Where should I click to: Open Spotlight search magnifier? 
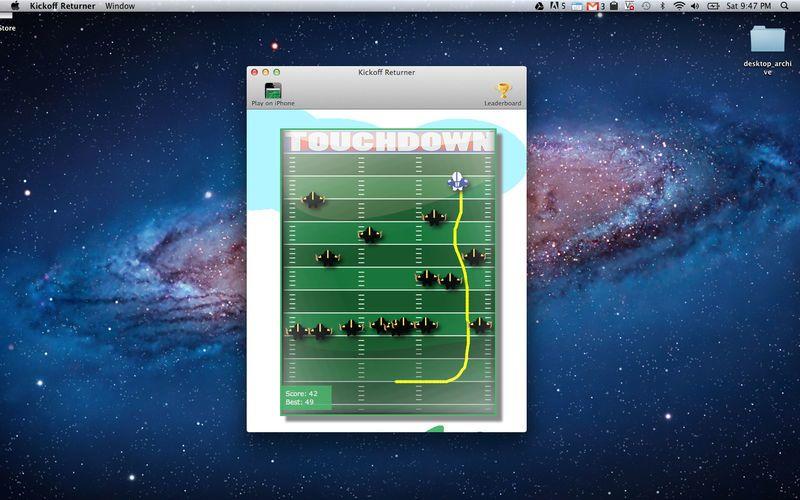(784, 6)
